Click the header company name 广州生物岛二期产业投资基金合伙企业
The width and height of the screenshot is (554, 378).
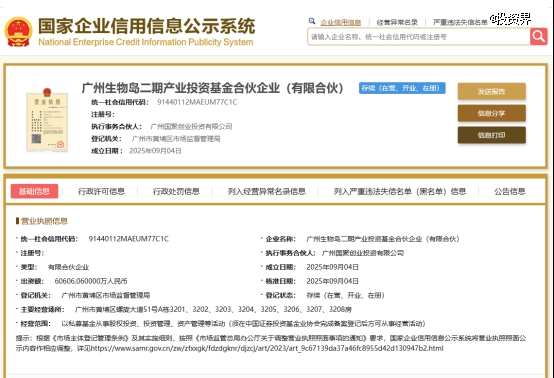(x=213, y=88)
